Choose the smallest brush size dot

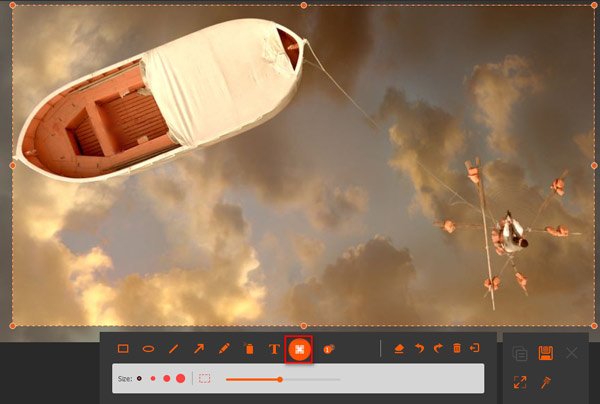point(139,378)
